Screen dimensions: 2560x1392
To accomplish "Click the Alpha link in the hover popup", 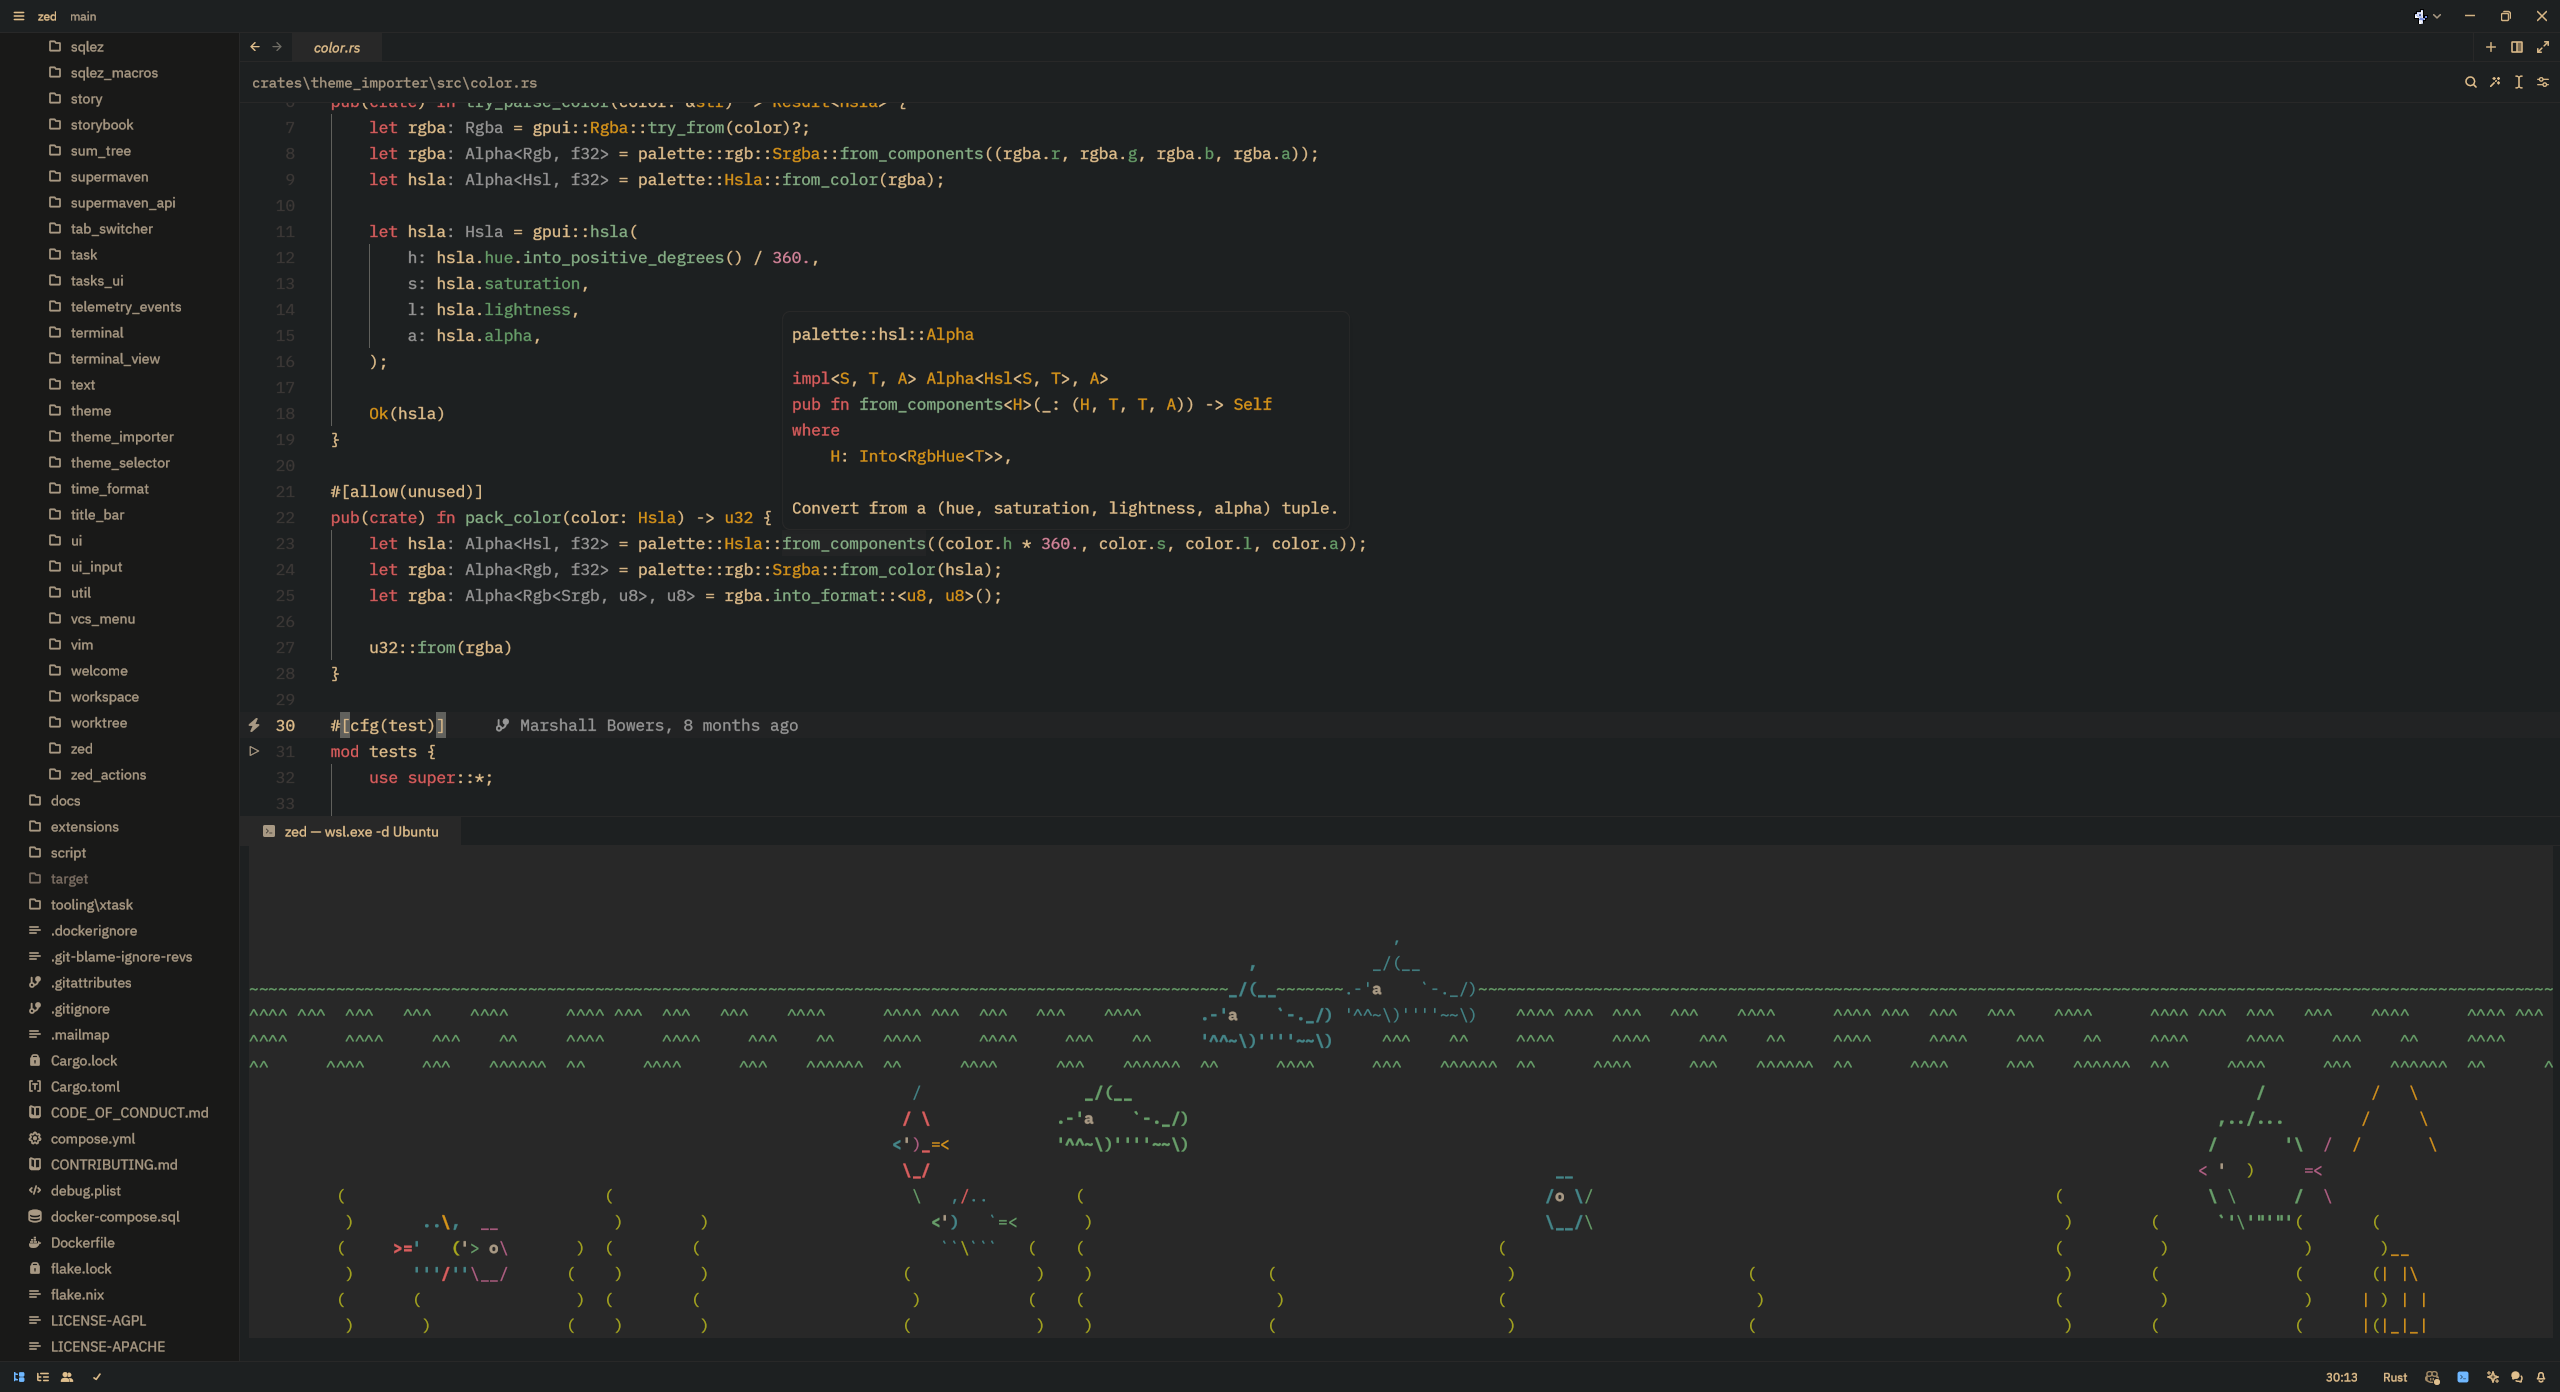I will click(949, 334).
